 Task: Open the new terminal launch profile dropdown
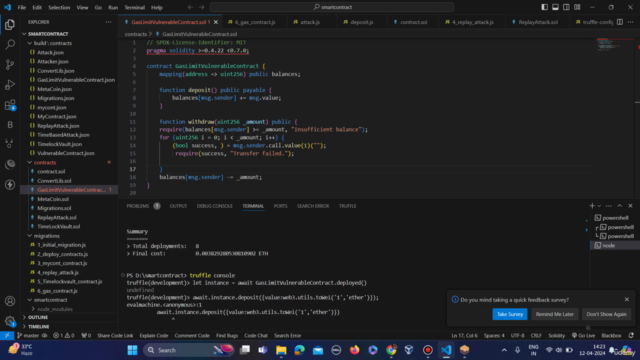point(599,206)
